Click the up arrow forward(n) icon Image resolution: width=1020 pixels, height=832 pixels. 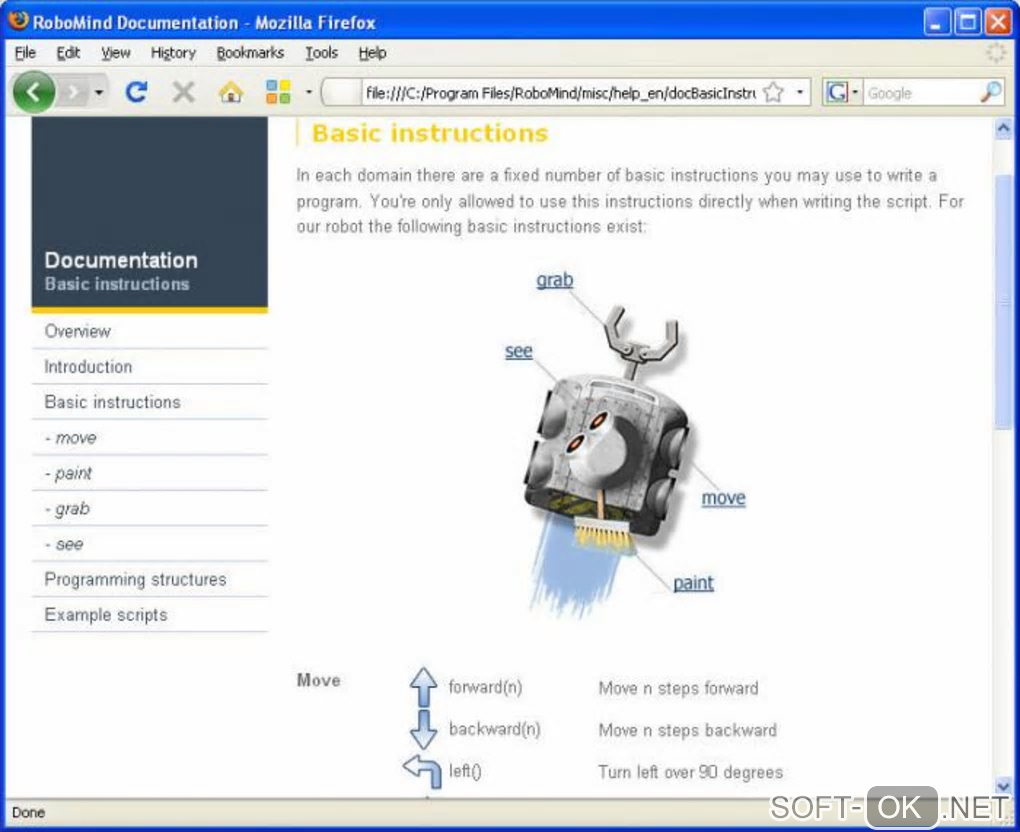coord(423,687)
